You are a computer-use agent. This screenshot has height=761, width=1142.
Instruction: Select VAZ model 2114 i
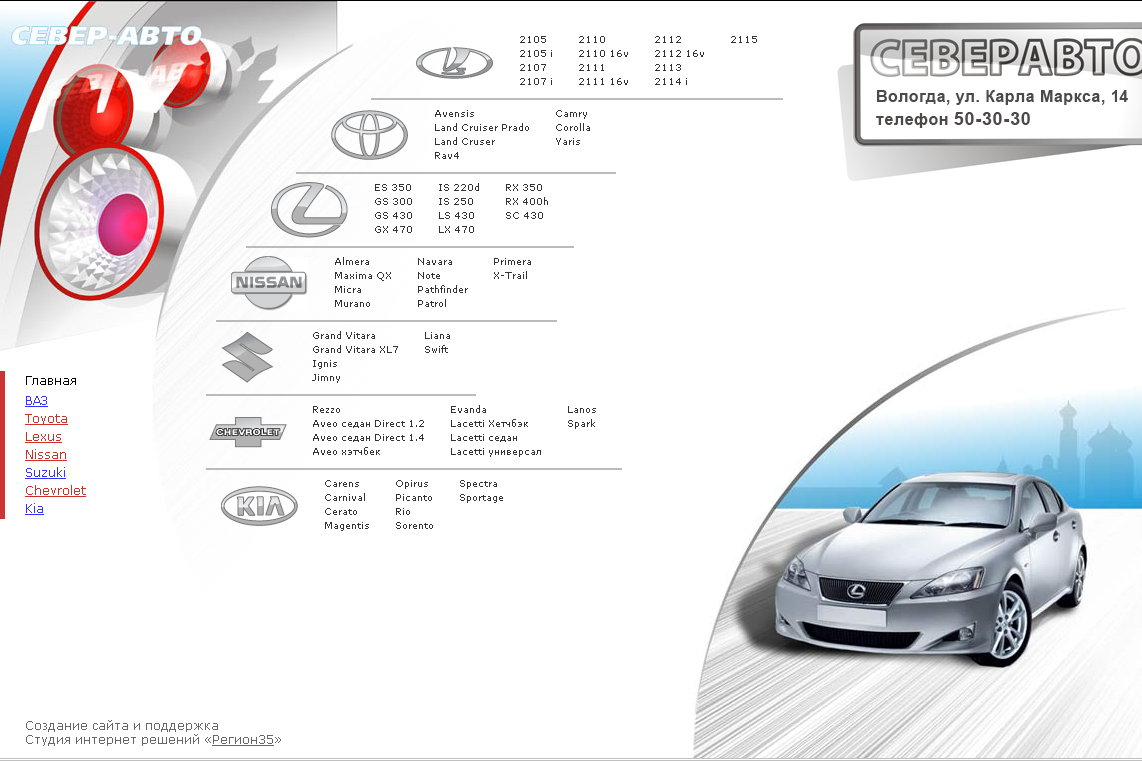click(x=671, y=82)
